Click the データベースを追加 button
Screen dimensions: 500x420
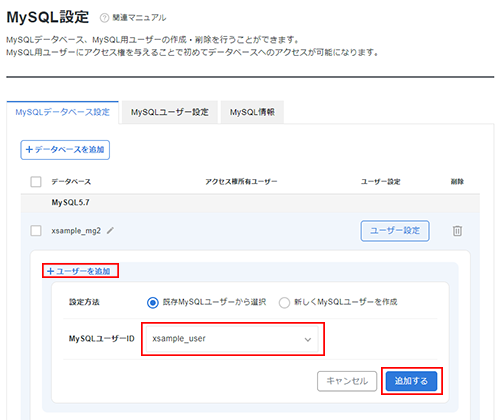pyautogui.click(x=65, y=150)
